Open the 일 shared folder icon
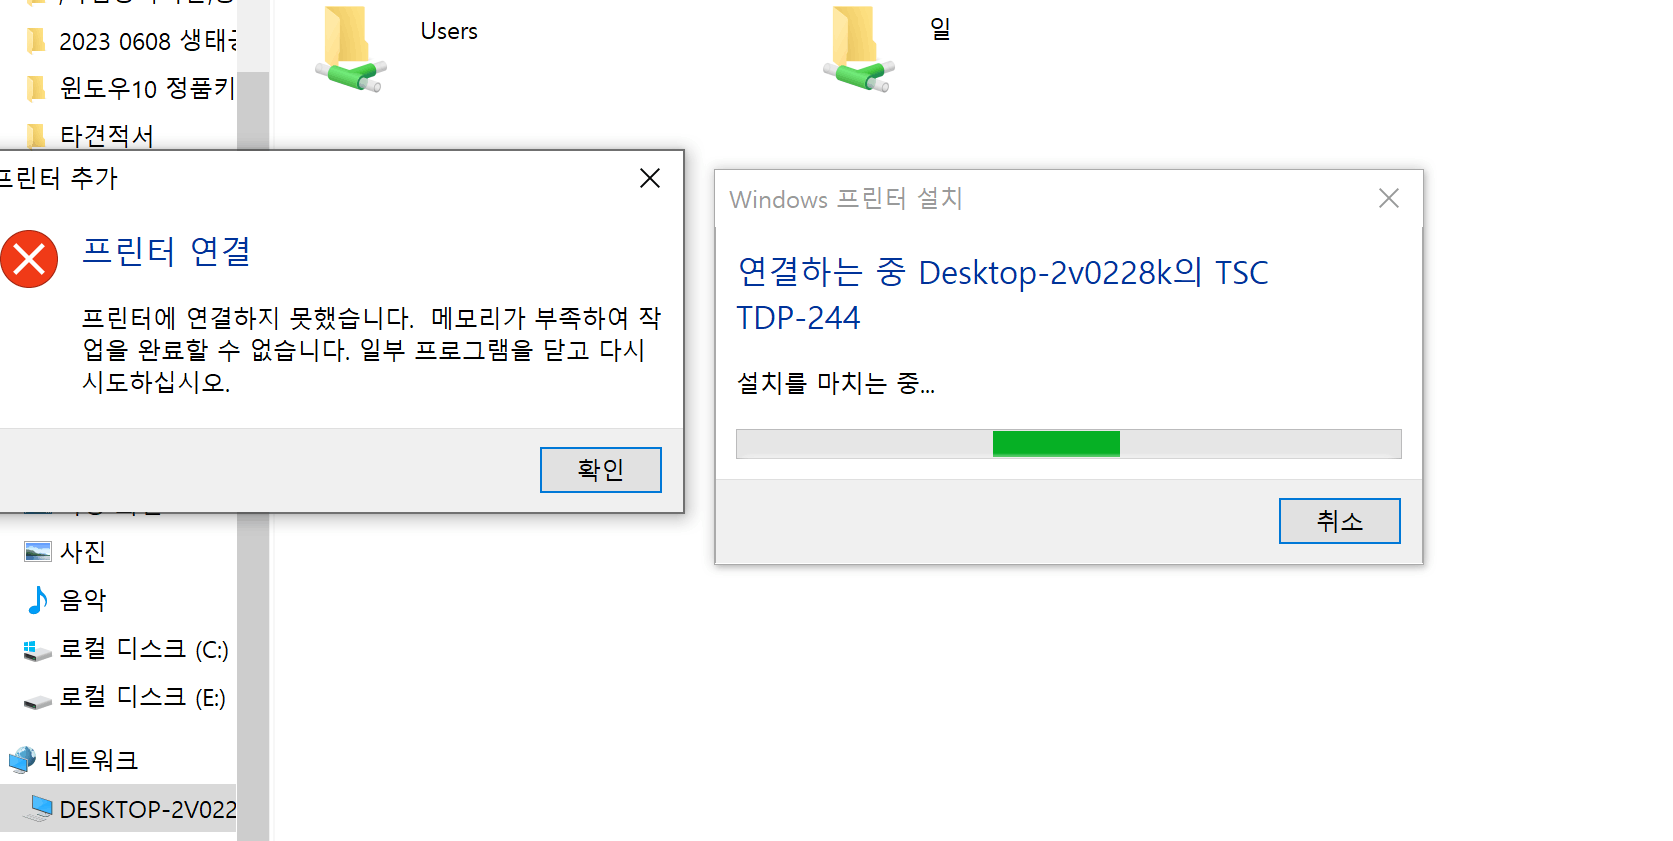The width and height of the screenshot is (1673, 841). click(858, 49)
